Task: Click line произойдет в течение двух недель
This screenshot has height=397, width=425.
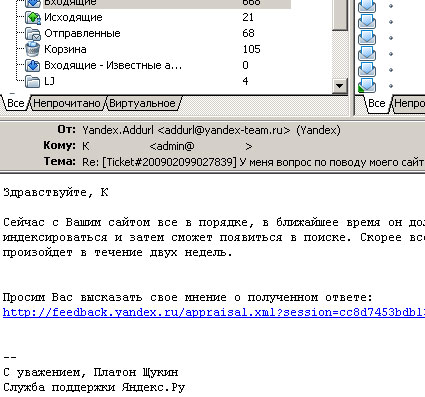Action: (117, 252)
